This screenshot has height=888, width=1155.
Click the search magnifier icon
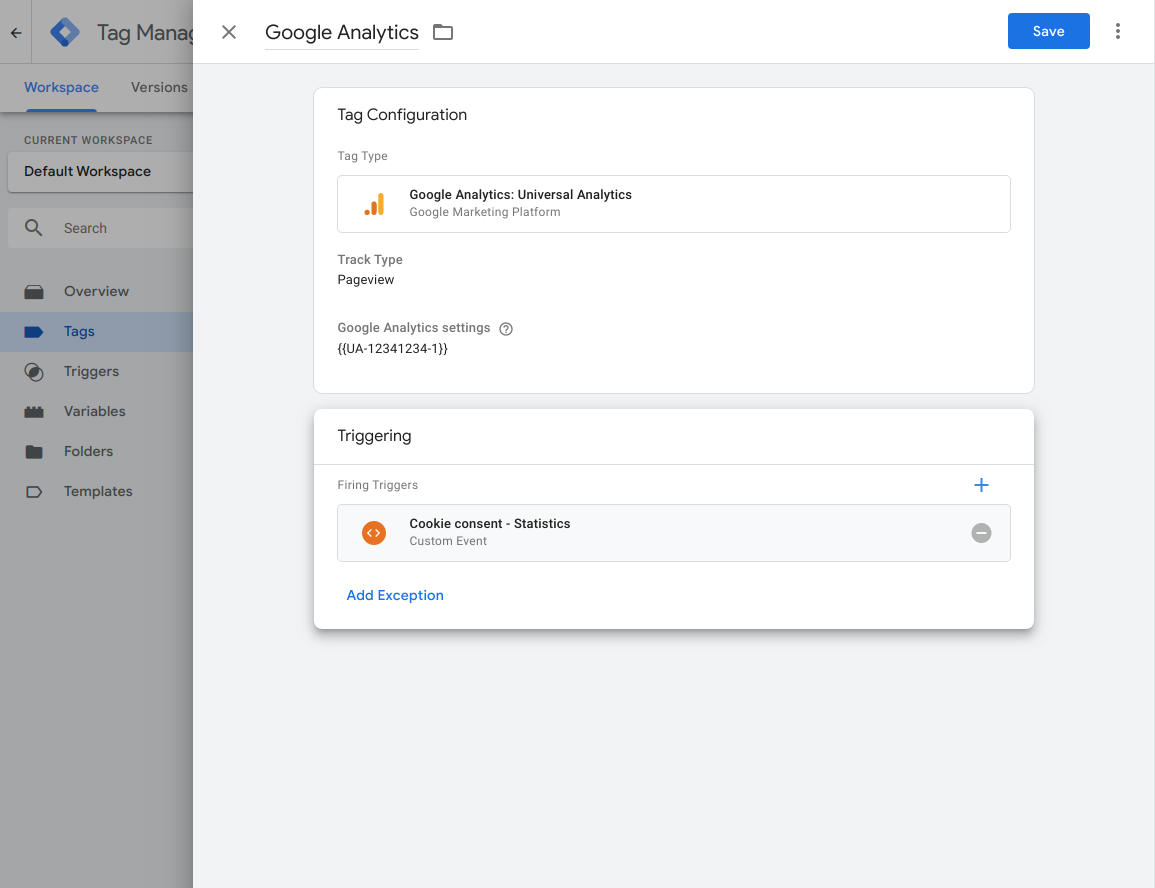tap(33, 228)
